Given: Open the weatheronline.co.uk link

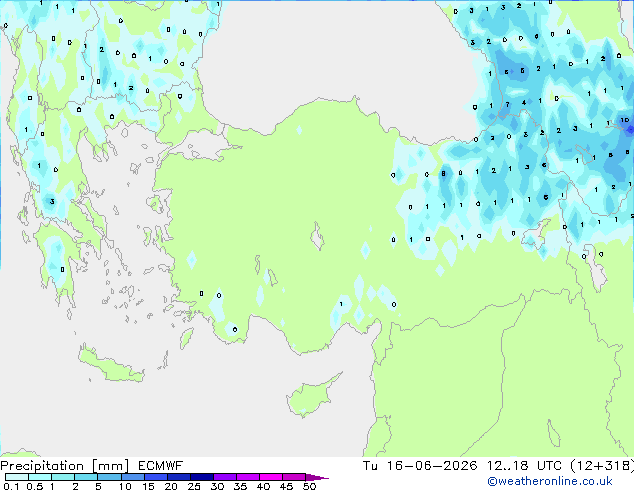Looking at the screenshot, I should (x=549, y=481).
